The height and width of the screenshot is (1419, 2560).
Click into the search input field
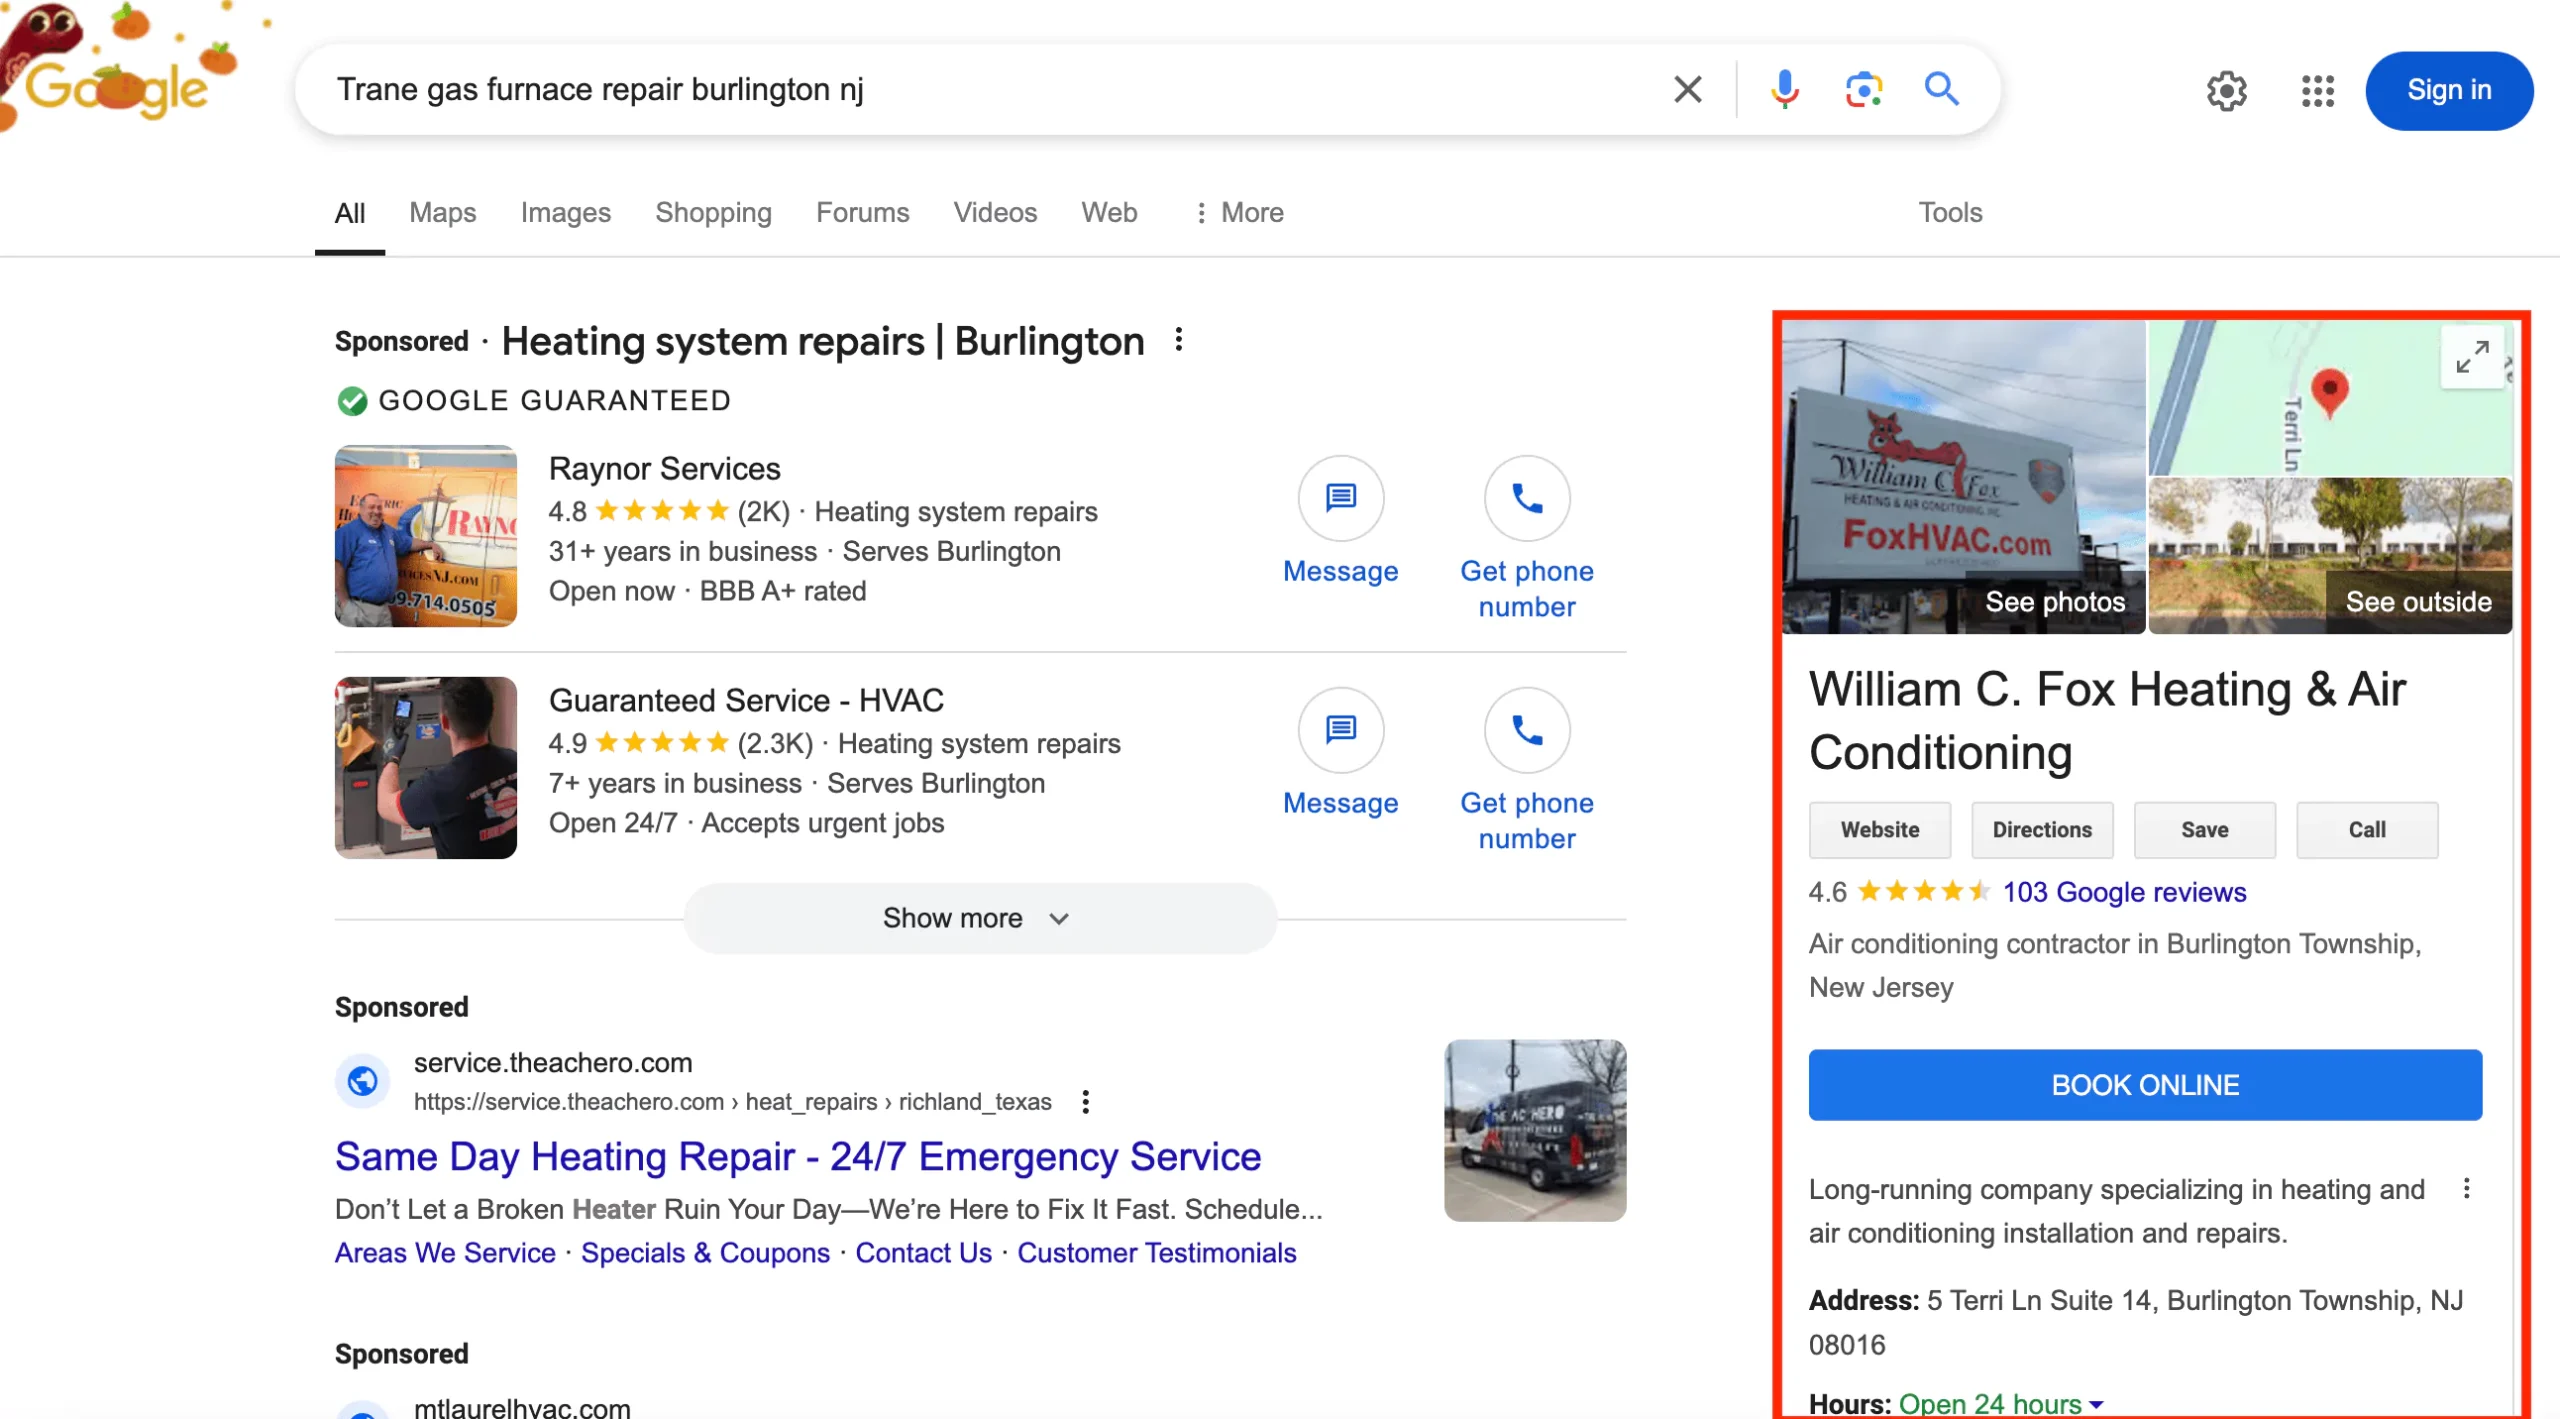point(980,89)
